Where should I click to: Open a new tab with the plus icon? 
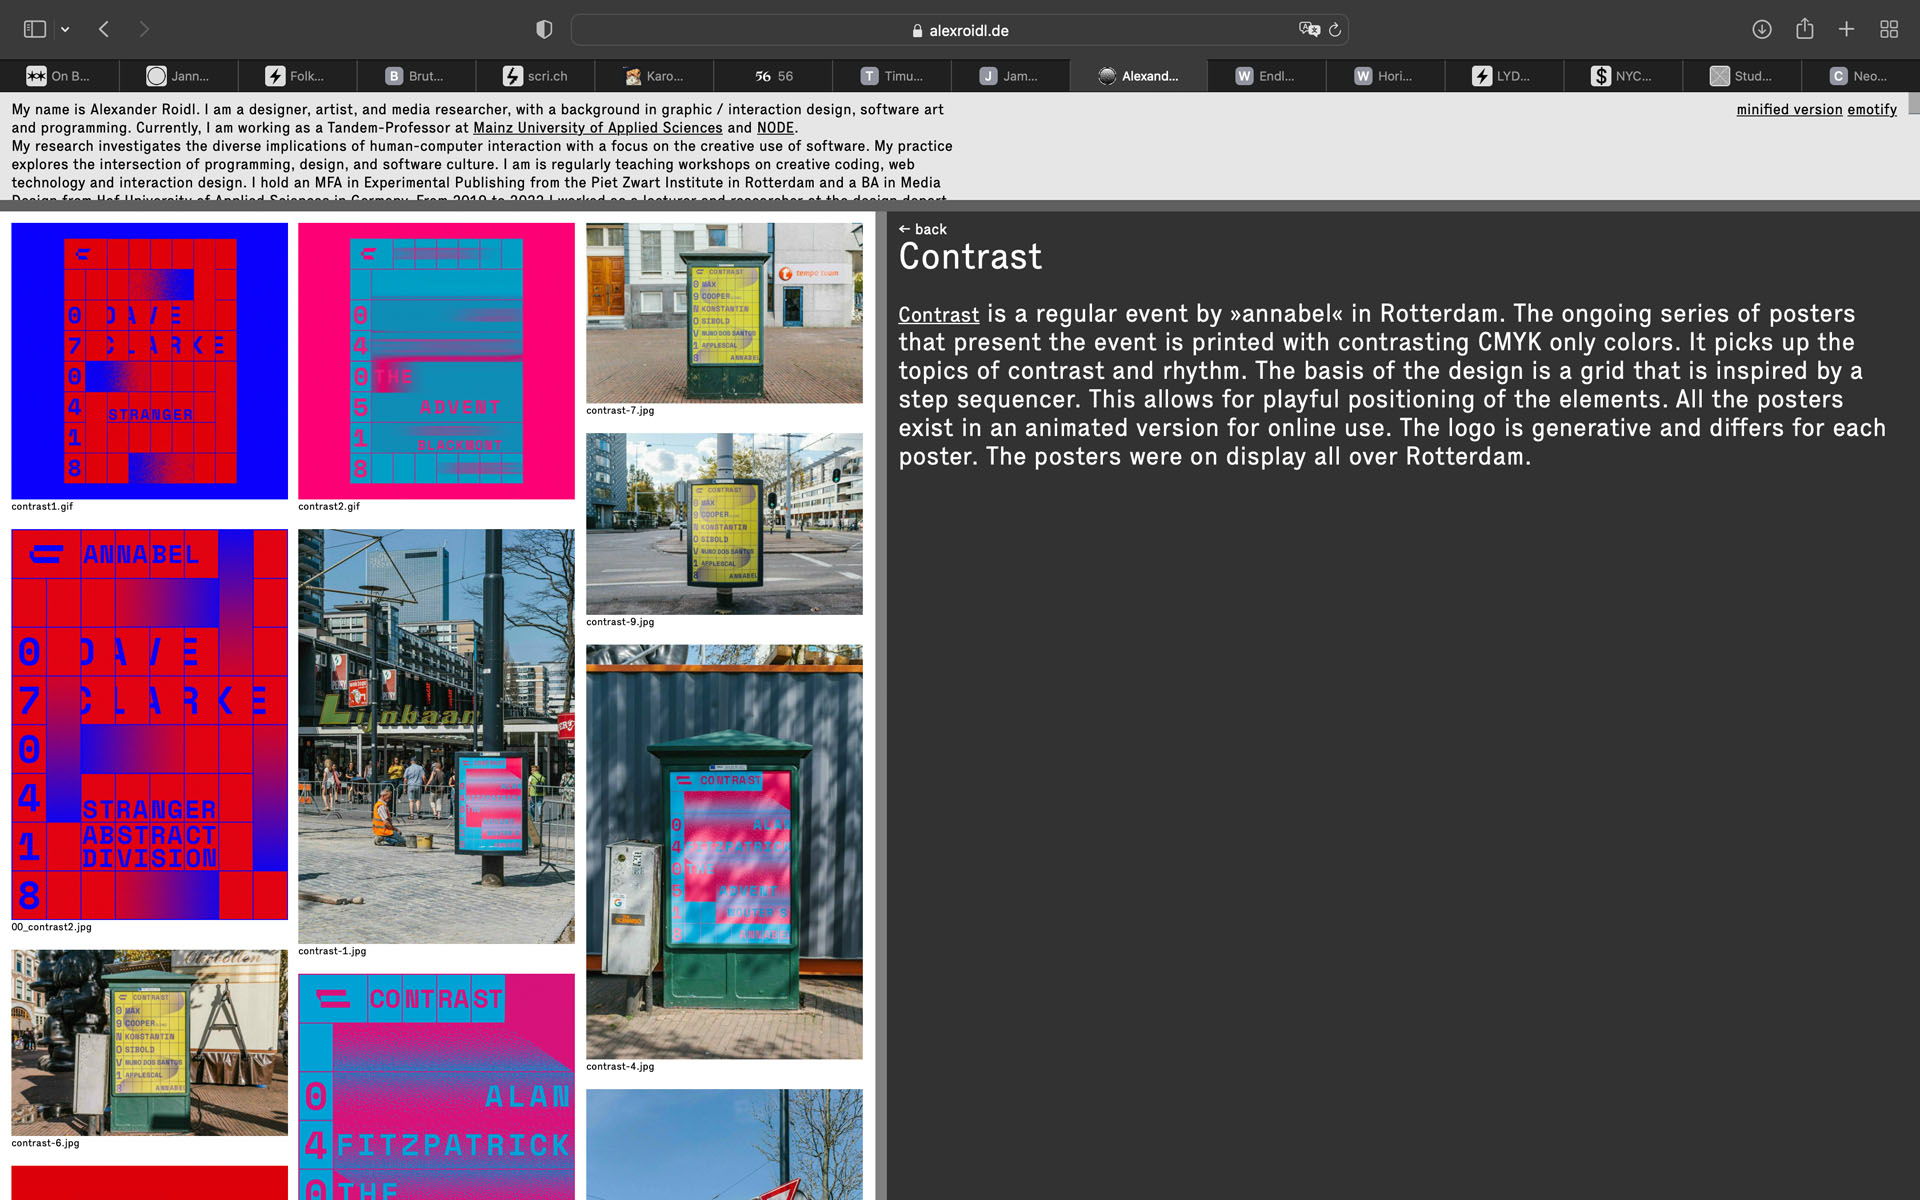(1846, 29)
